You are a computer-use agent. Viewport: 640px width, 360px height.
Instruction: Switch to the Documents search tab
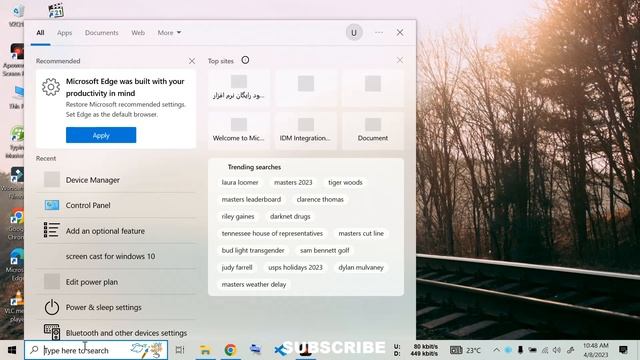coord(101,33)
